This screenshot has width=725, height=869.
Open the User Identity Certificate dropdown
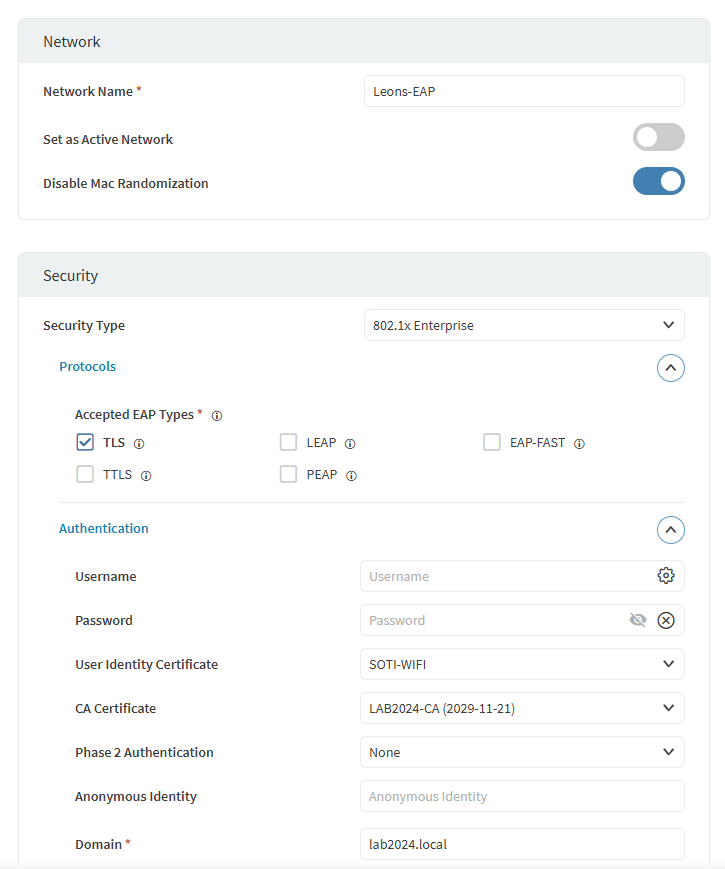click(522, 664)
